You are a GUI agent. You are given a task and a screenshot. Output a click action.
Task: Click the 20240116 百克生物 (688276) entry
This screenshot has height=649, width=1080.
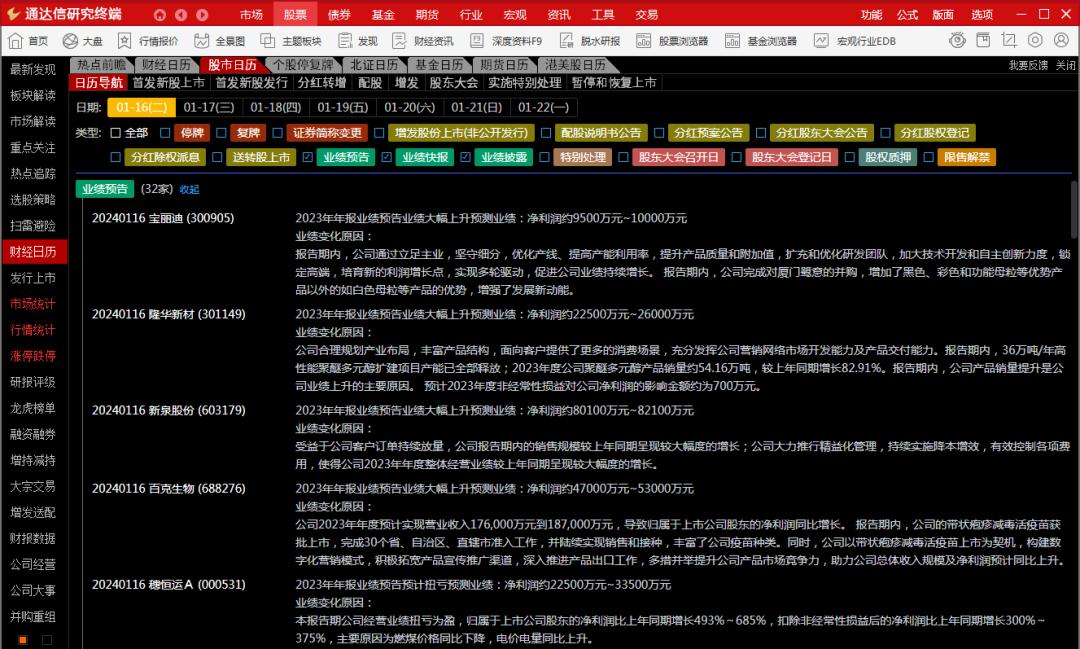point(169,489)
